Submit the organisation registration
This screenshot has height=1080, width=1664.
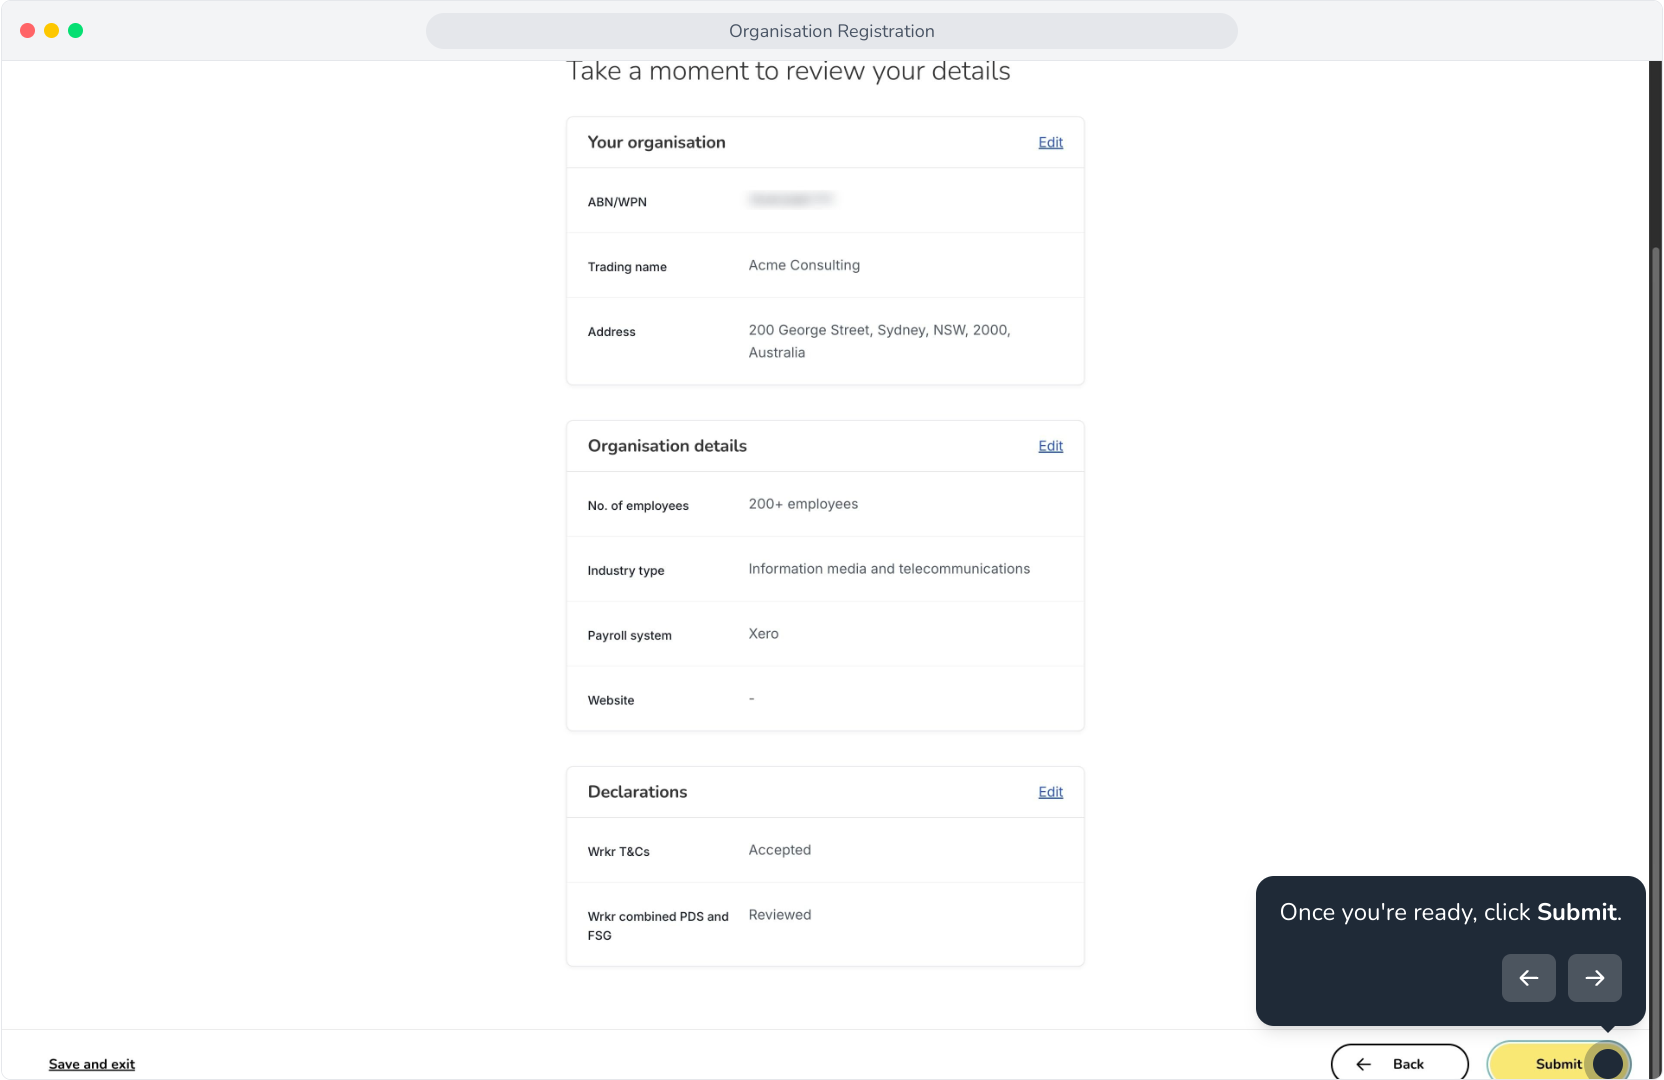point(1558,1063)
